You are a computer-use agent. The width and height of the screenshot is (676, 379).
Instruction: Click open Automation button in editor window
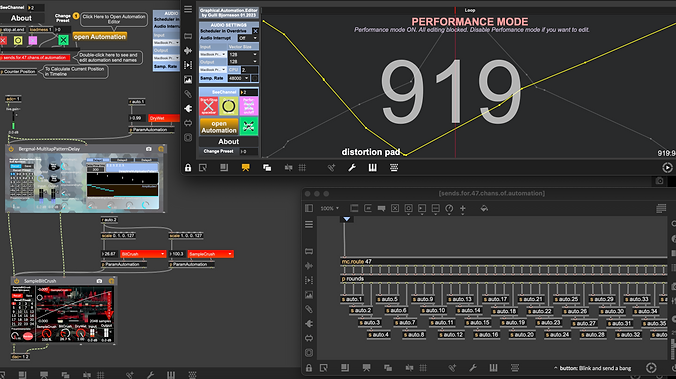click(219, 126)
